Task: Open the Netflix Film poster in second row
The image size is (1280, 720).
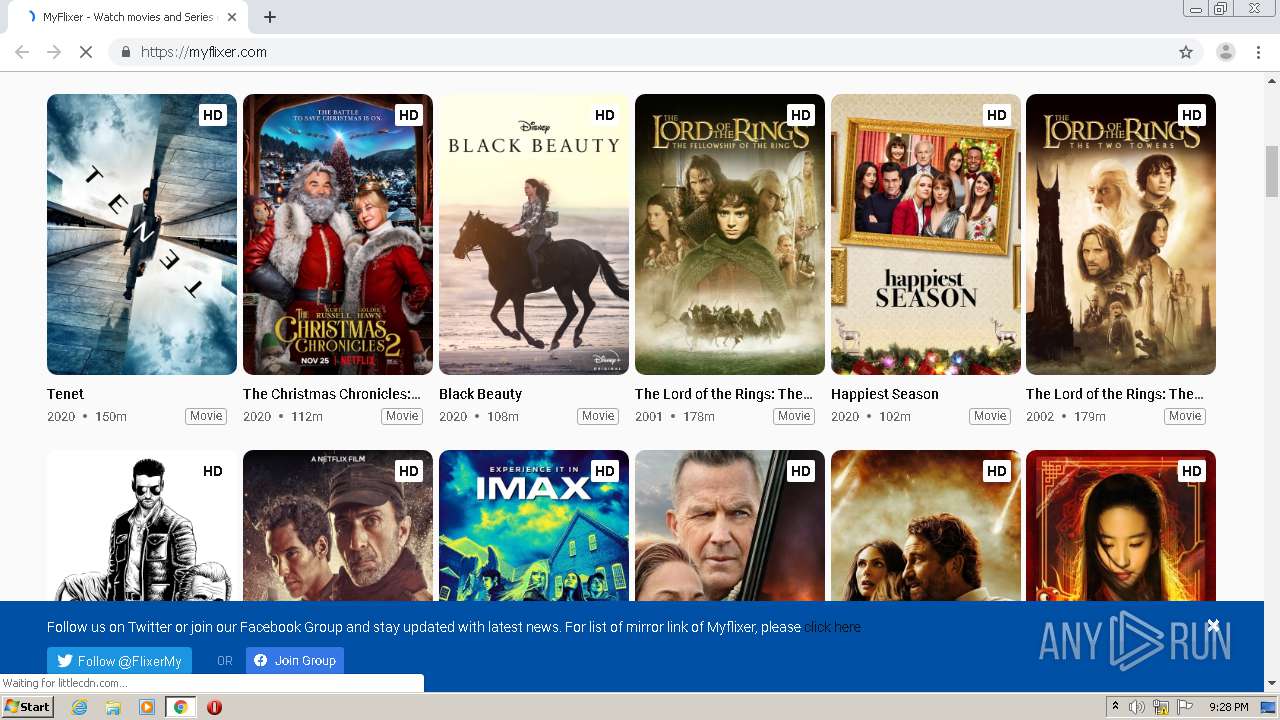Action: click(338, 525)
